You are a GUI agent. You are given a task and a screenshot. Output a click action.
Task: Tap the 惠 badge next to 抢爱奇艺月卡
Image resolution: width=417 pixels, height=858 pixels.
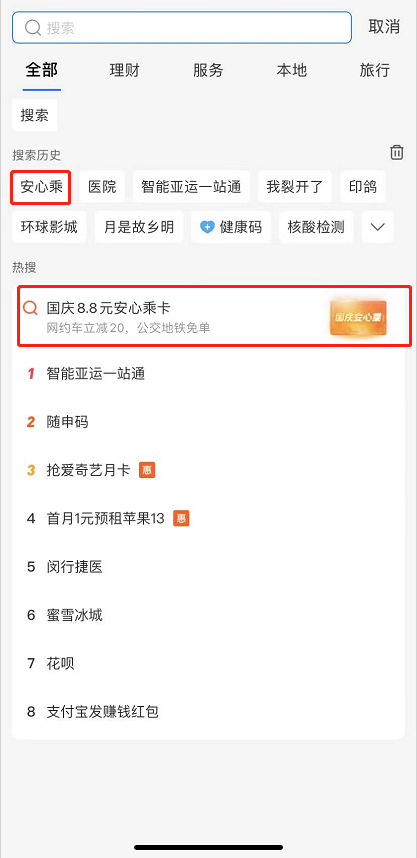(x=147, y=469)
